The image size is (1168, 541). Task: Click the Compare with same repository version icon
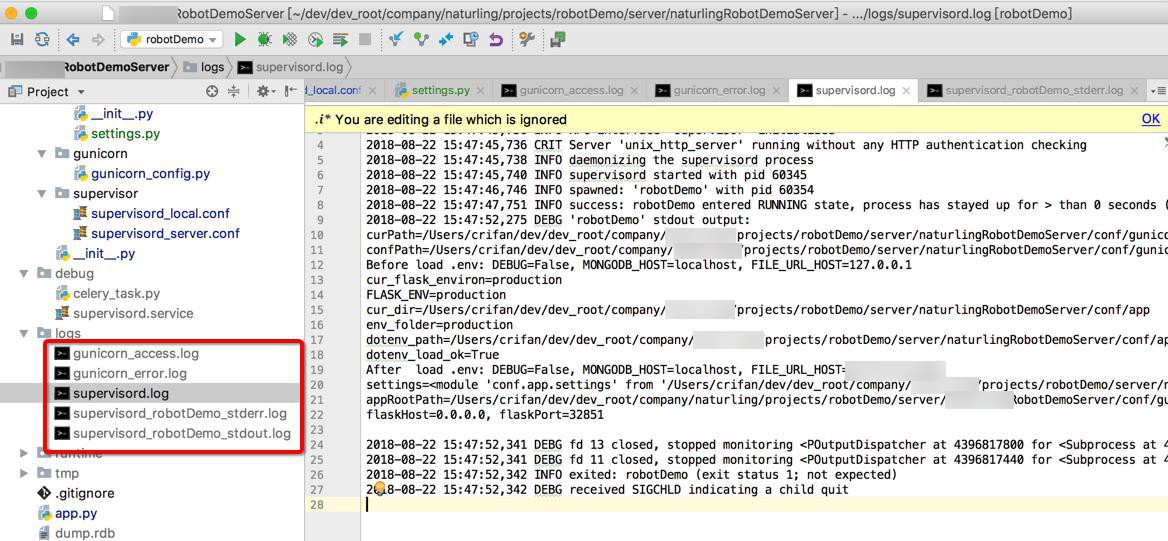pyautogui.click(x=446, y=39)
